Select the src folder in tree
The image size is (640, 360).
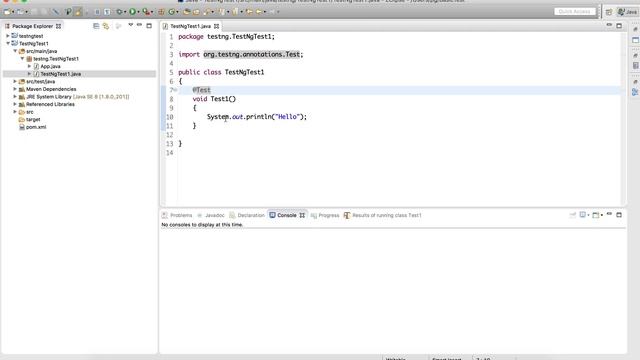pyautogui.click(x=29, y=112)
